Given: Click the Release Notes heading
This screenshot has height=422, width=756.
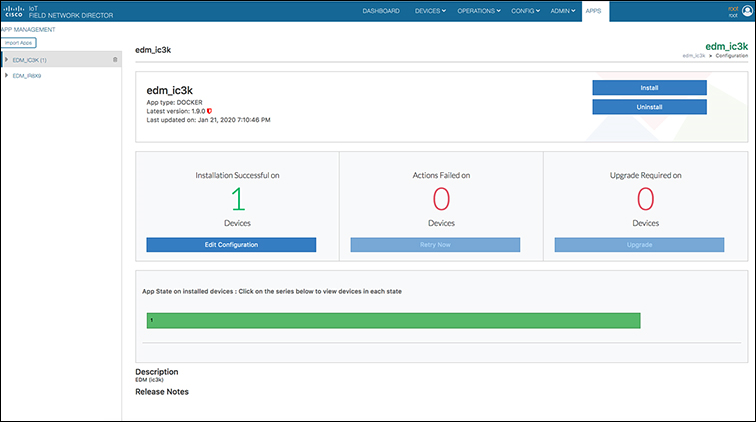Looking at the screenshot, I should [x=162, y=392].
